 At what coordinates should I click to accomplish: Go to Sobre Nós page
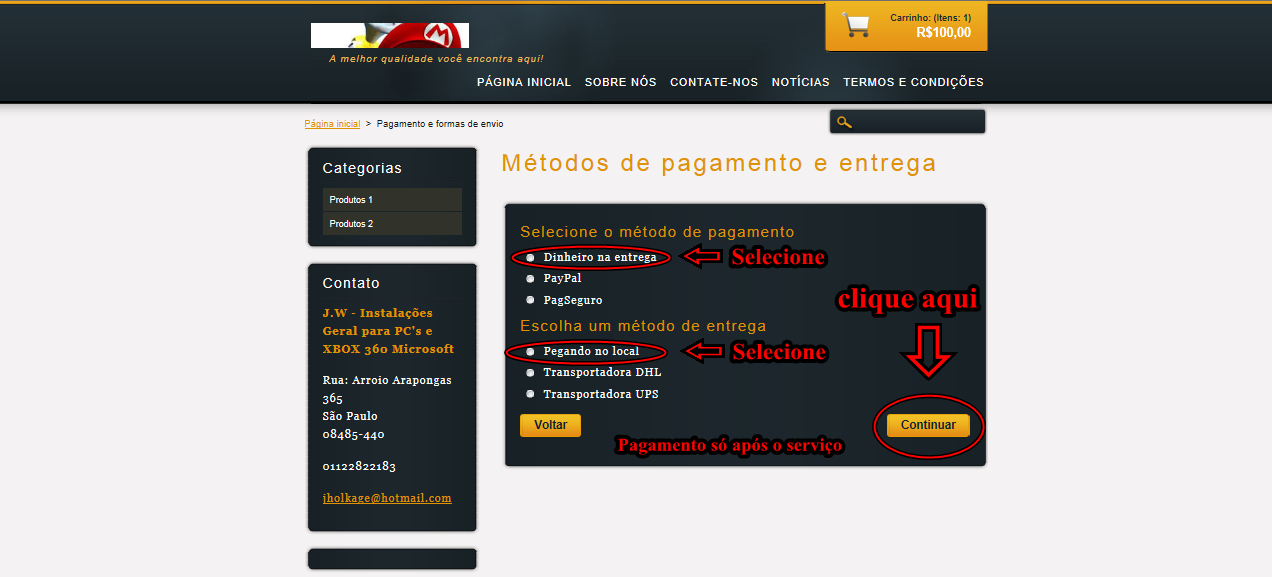[x=620, y=82]
